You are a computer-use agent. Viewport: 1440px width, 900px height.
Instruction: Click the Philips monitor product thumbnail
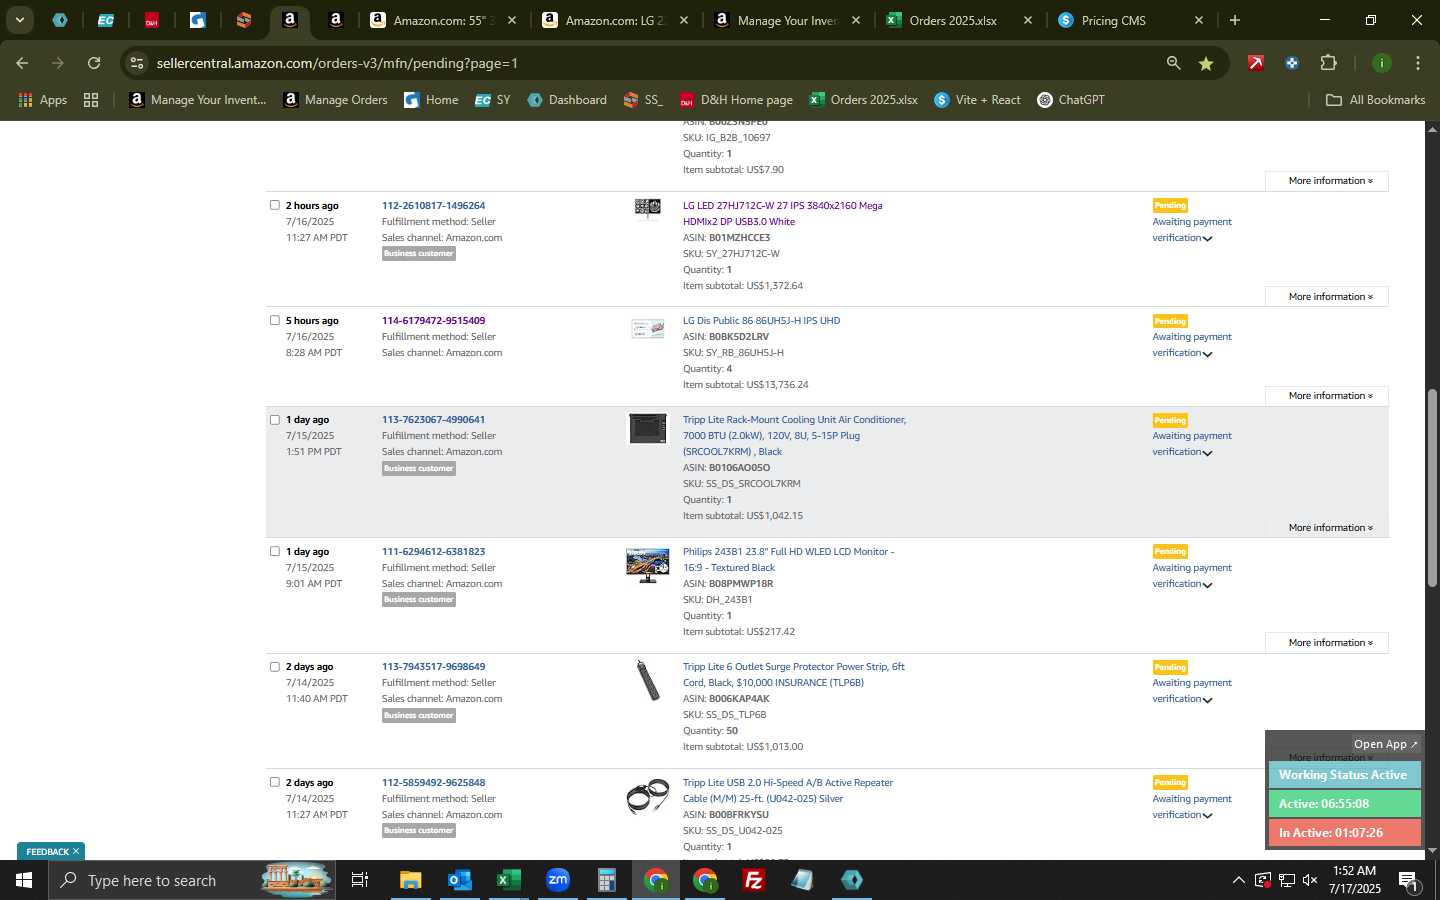(x=647, y=565)
